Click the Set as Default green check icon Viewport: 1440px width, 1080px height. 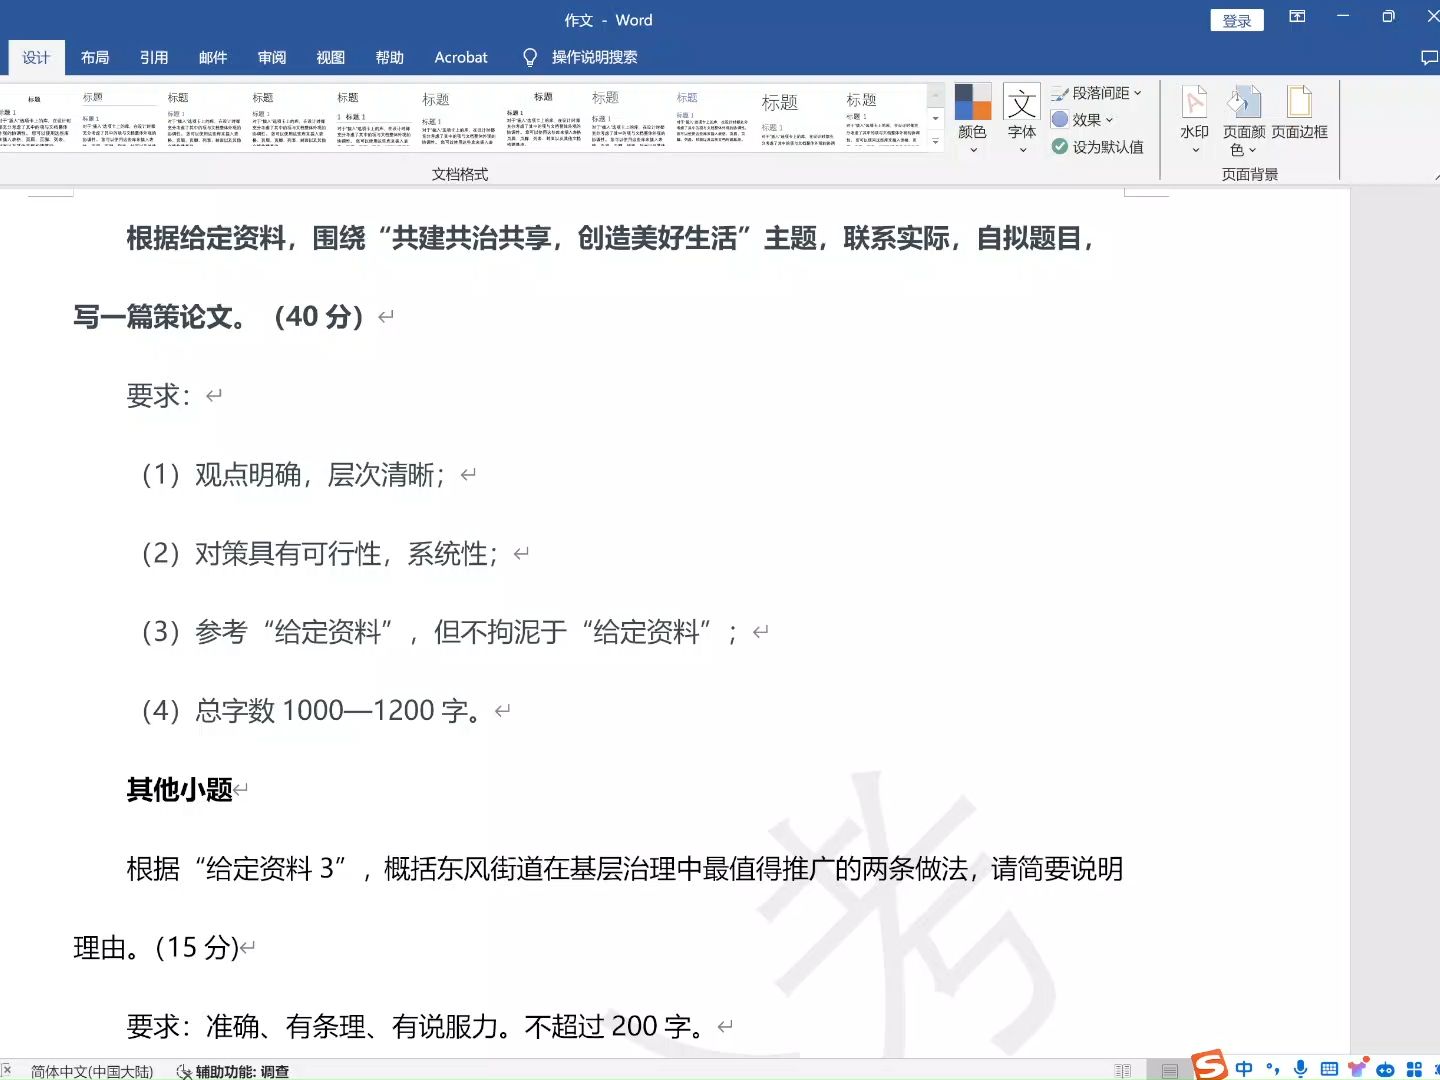coord(1060,146)
